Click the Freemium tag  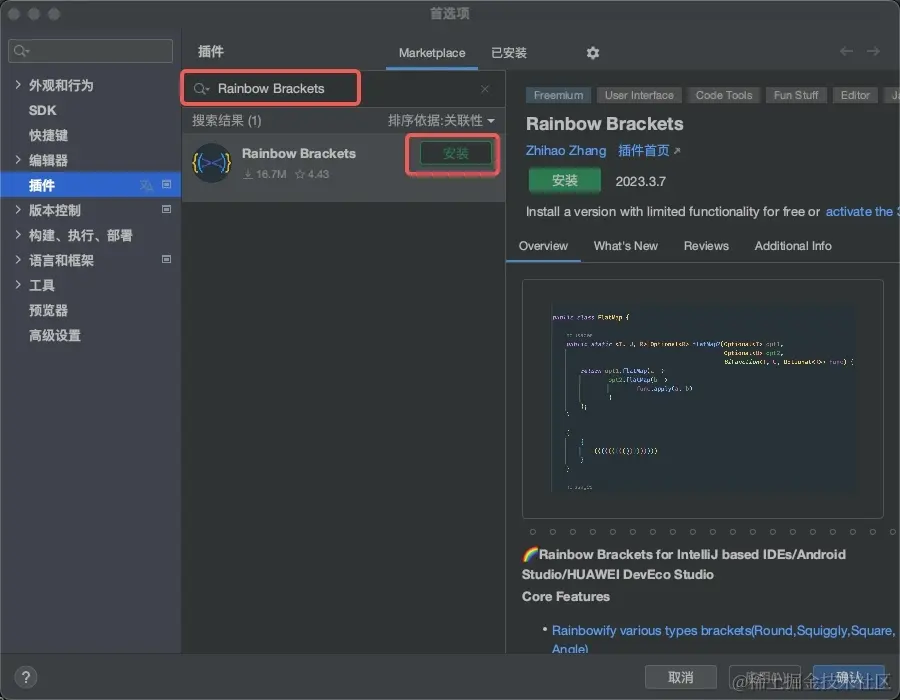pos(558,95)
